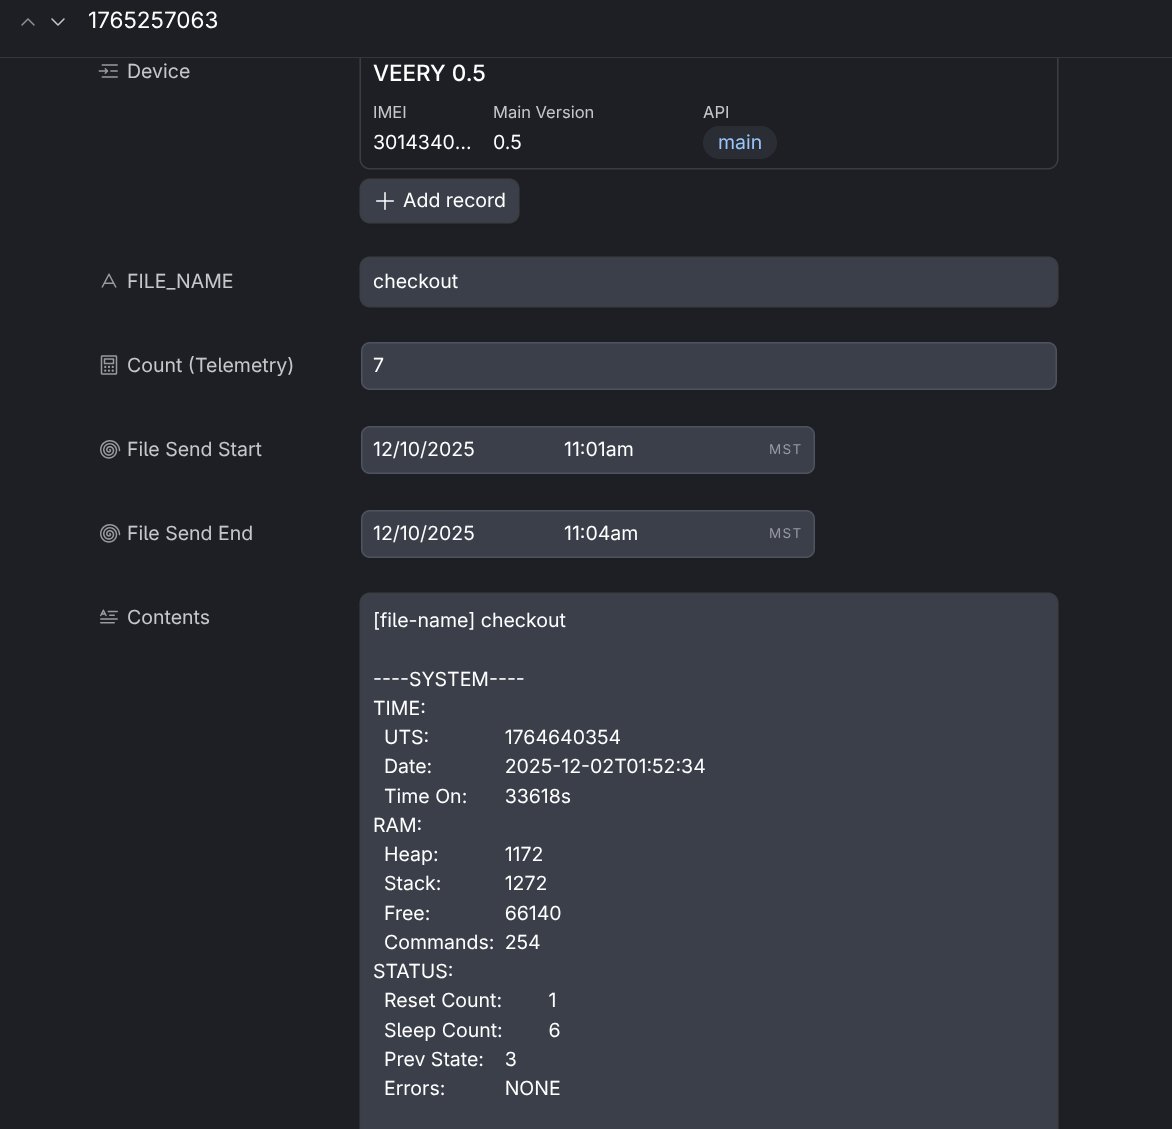This screenshot has height=1129, width=1172.
Task: Click the FILE_NAME field label
Action: (180, 281)
